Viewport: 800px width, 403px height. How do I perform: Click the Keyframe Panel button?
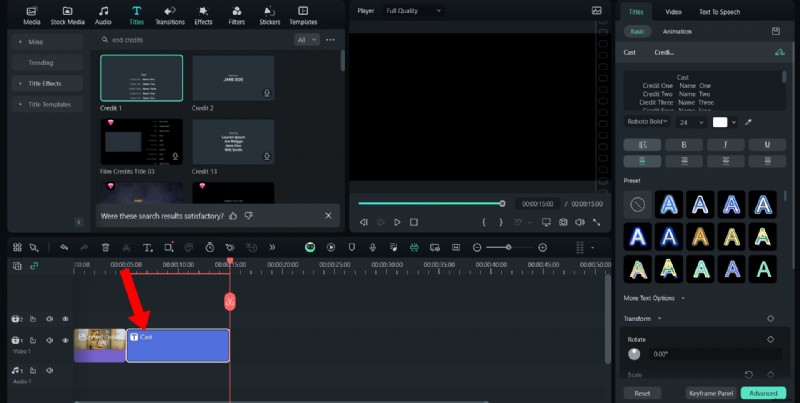click(710, 393)
